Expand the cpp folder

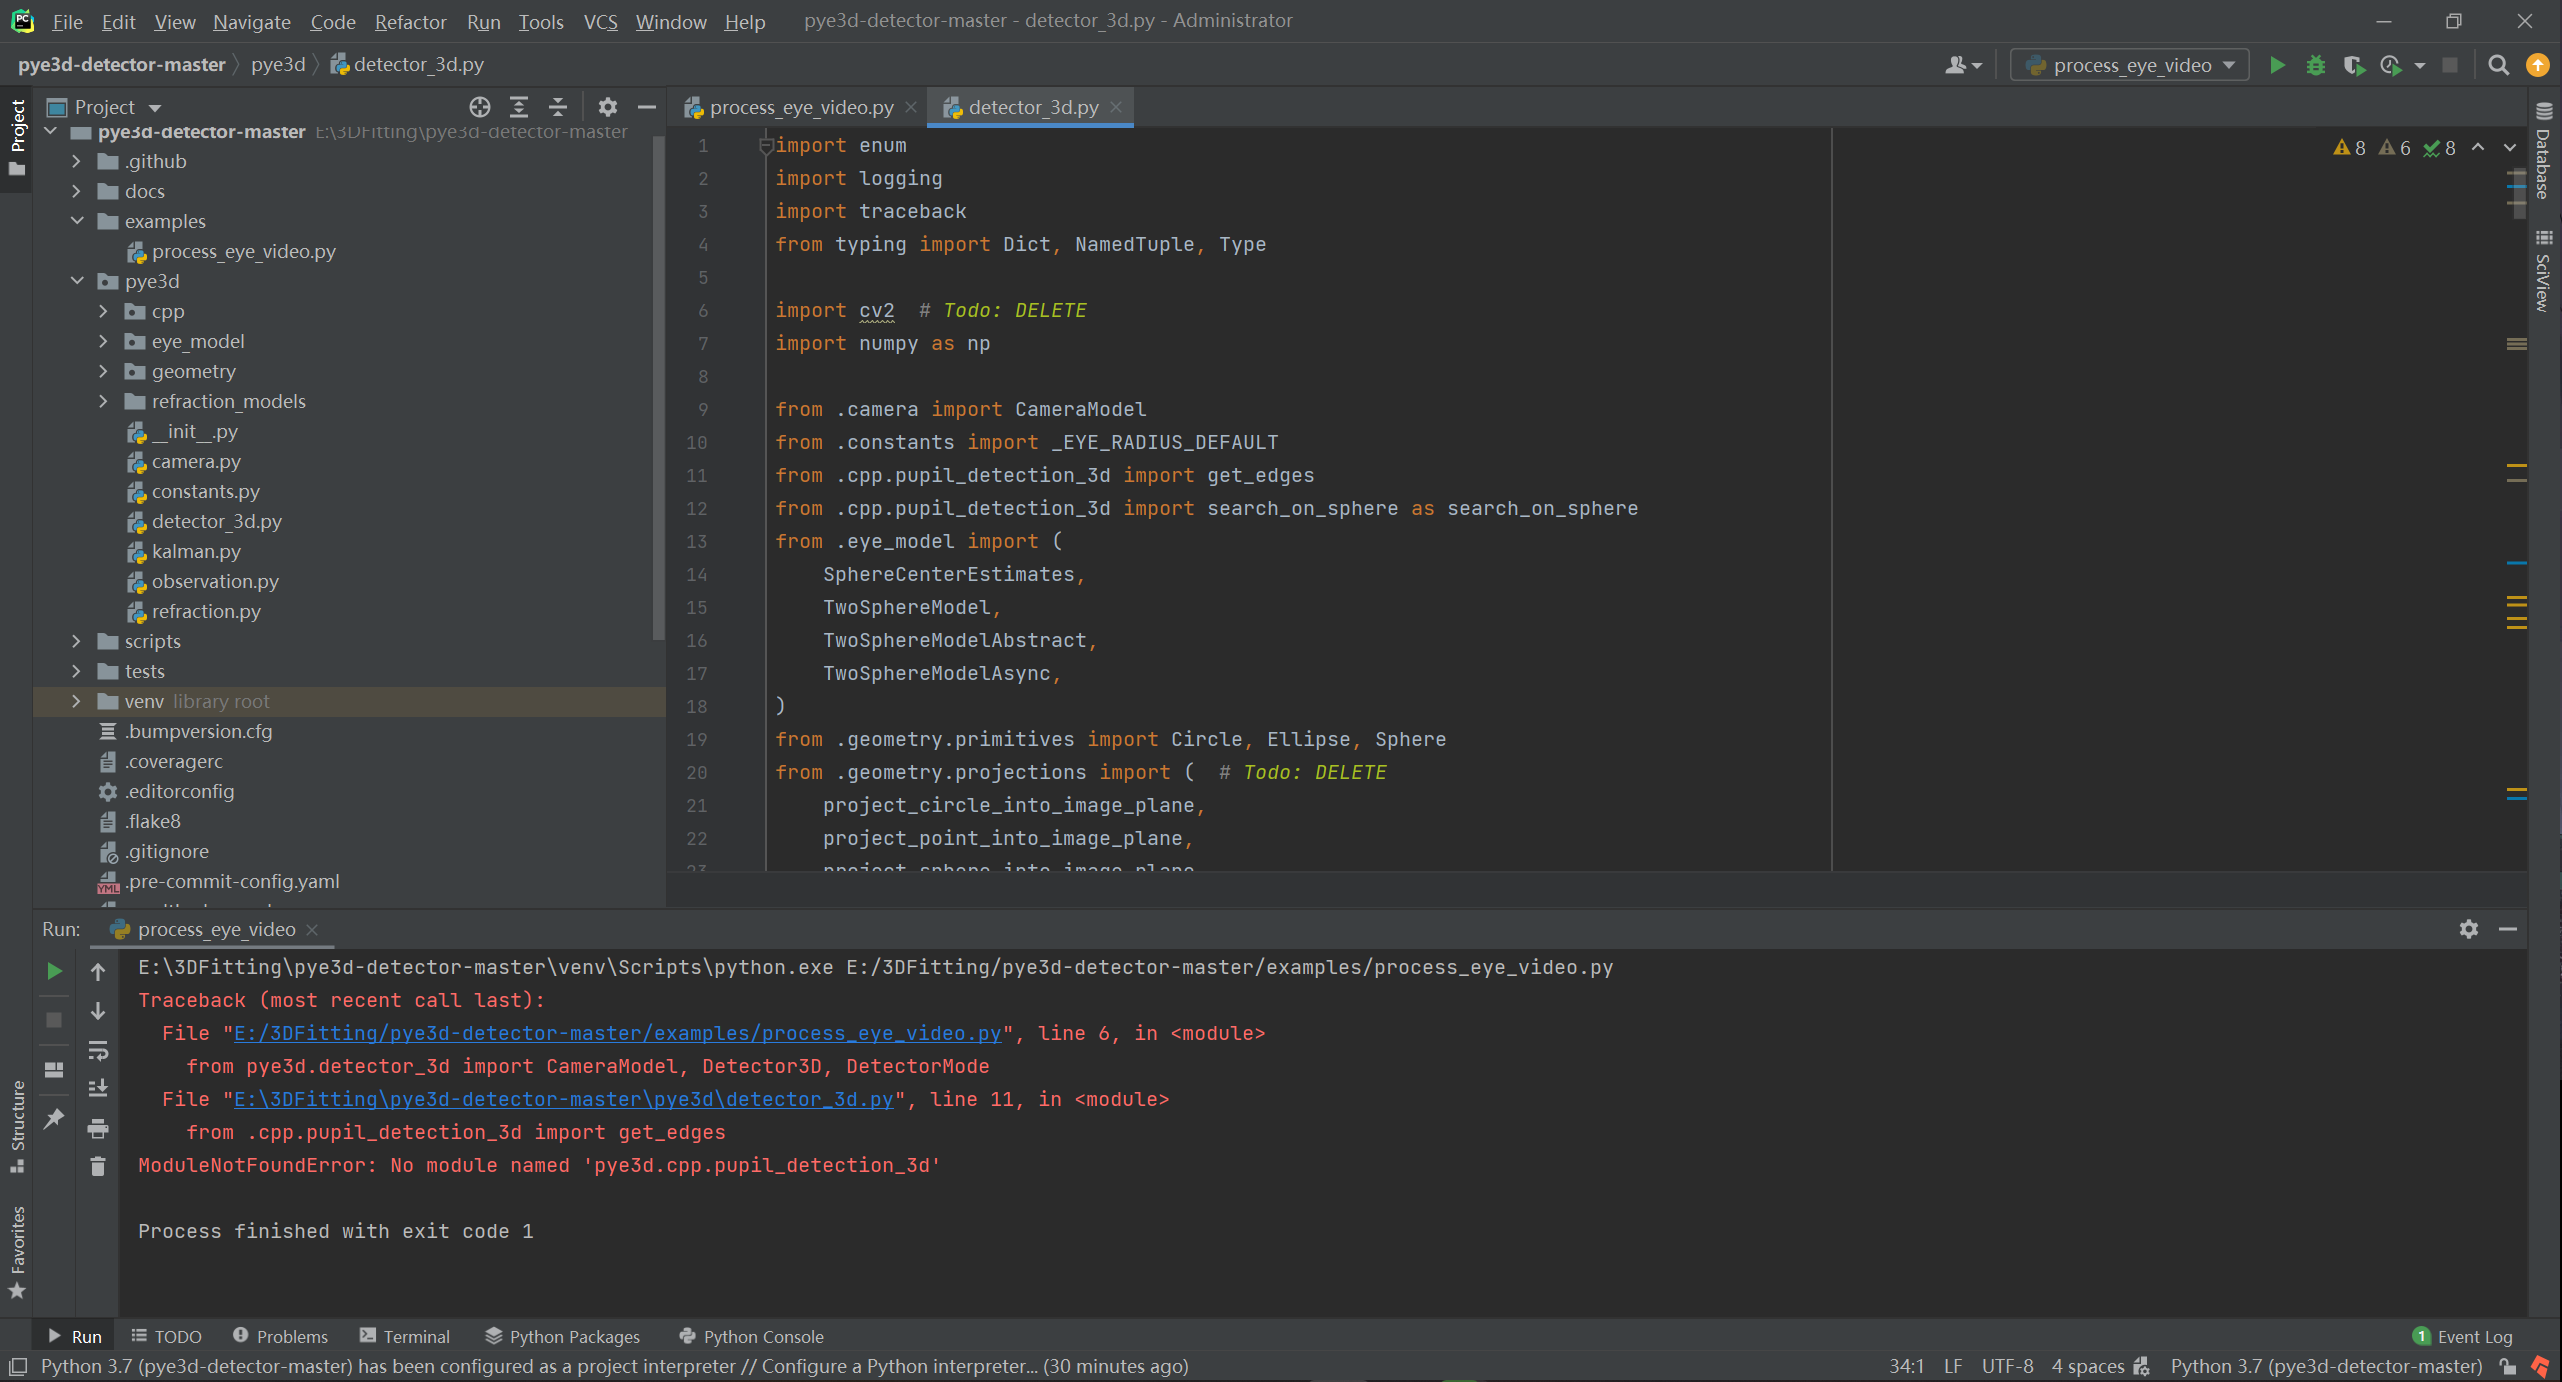tap(103, 311)
